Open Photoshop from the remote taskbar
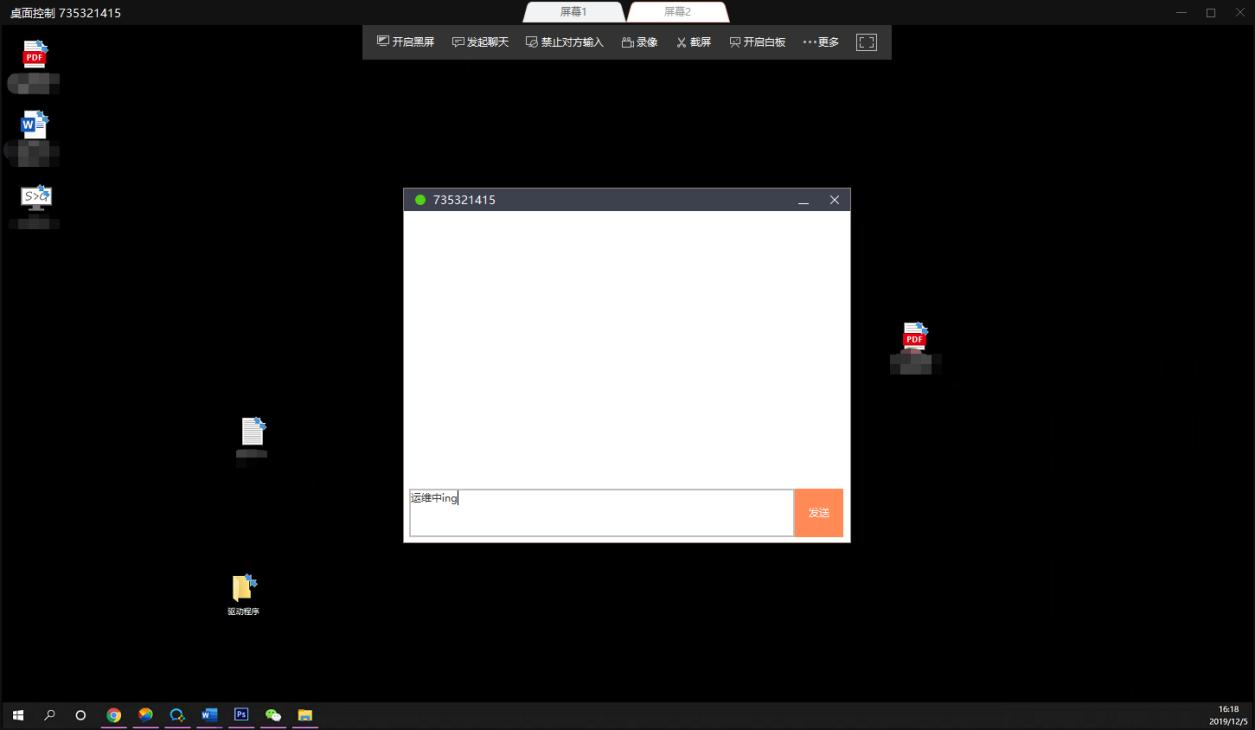Image resolution: width=1255 pixels, height=730 pixels. click(241, 715)
